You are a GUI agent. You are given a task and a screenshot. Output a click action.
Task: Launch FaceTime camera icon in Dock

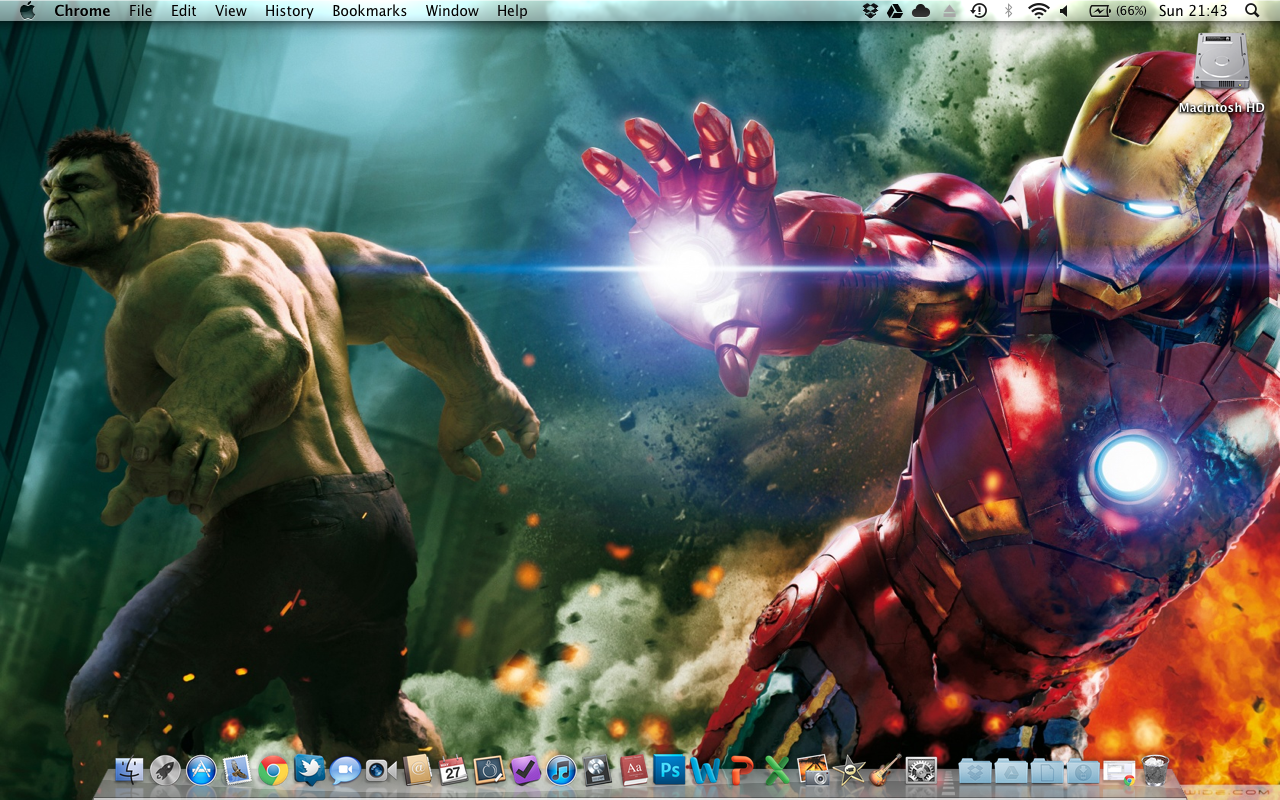[x=381, y=770]
